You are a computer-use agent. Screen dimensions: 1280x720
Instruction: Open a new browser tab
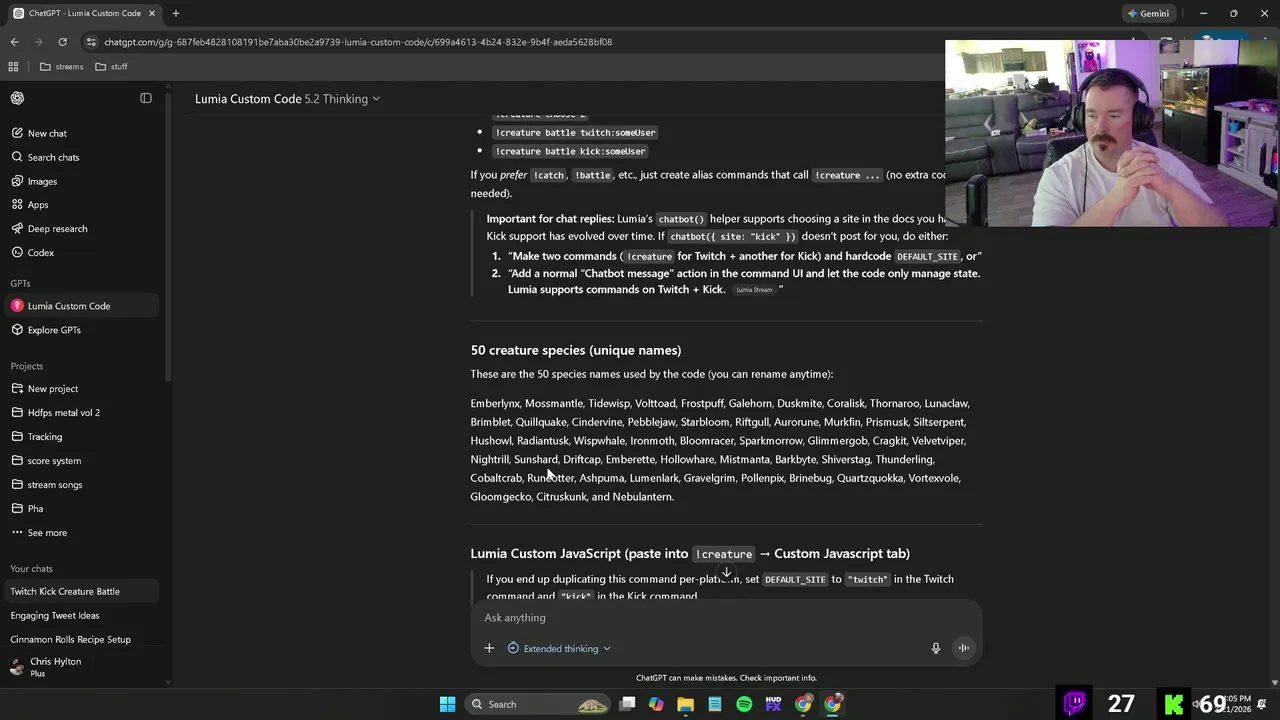coord(175,13)
